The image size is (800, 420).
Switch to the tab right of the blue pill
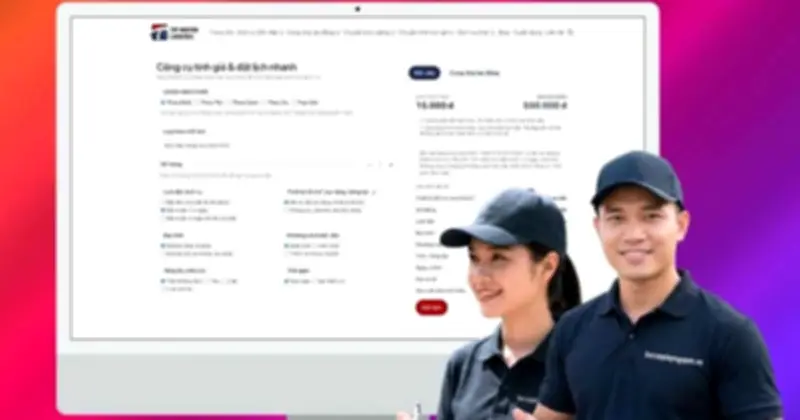tap(474, 73)
